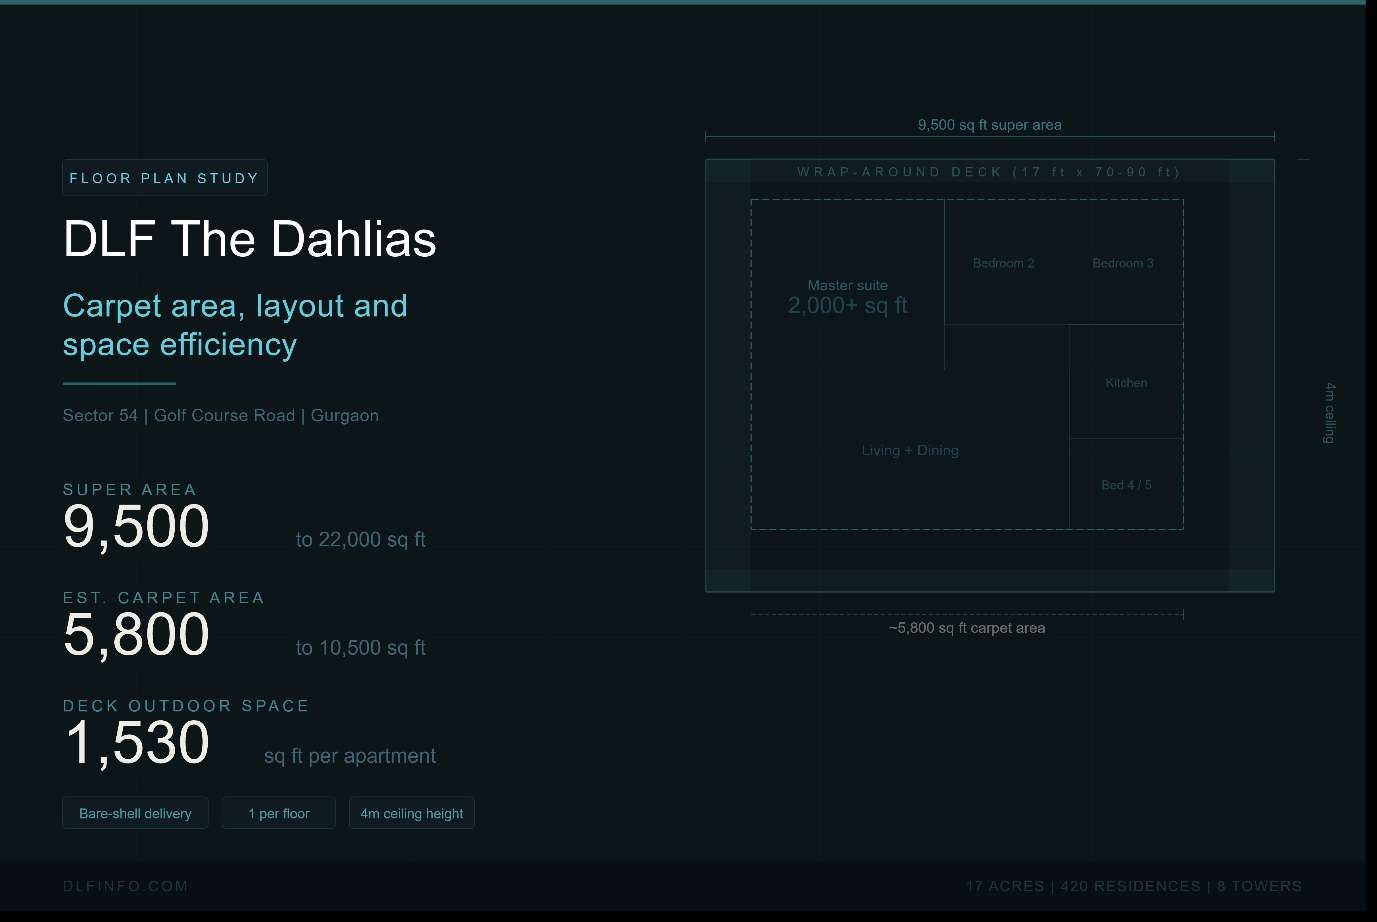This screenshot has height=922, width=1377.
Task: Click the "Sector 54 | Golf Course Road | Gurgaon" line
Action: [x=221, y=415]
